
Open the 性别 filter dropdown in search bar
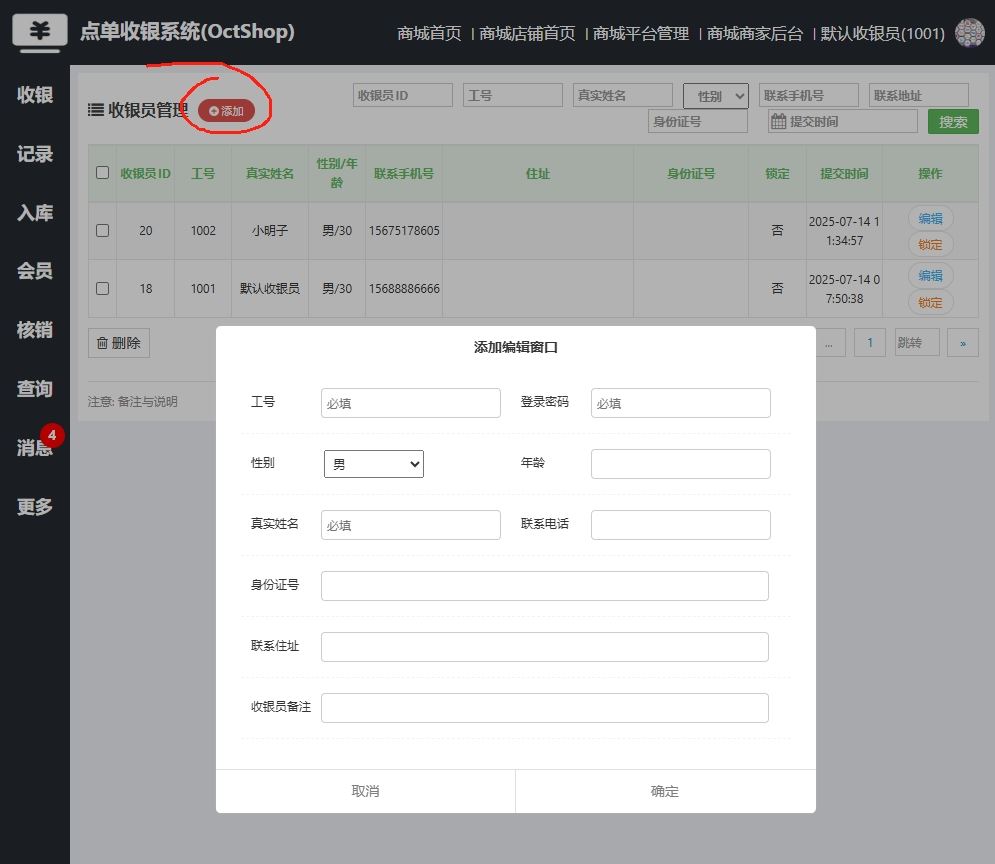[x=716, y=96]
